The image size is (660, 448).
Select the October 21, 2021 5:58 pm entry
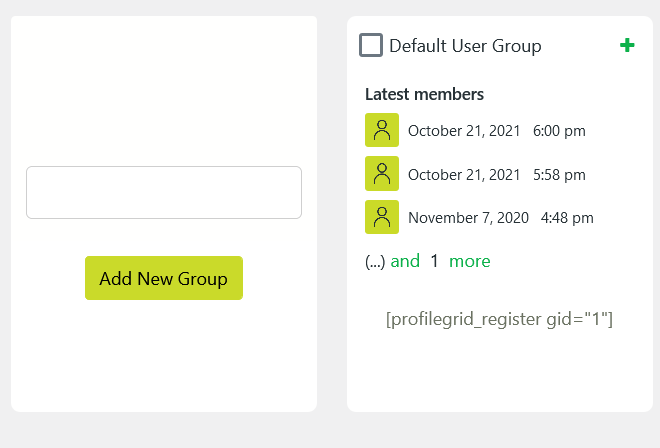pos(497,175)
